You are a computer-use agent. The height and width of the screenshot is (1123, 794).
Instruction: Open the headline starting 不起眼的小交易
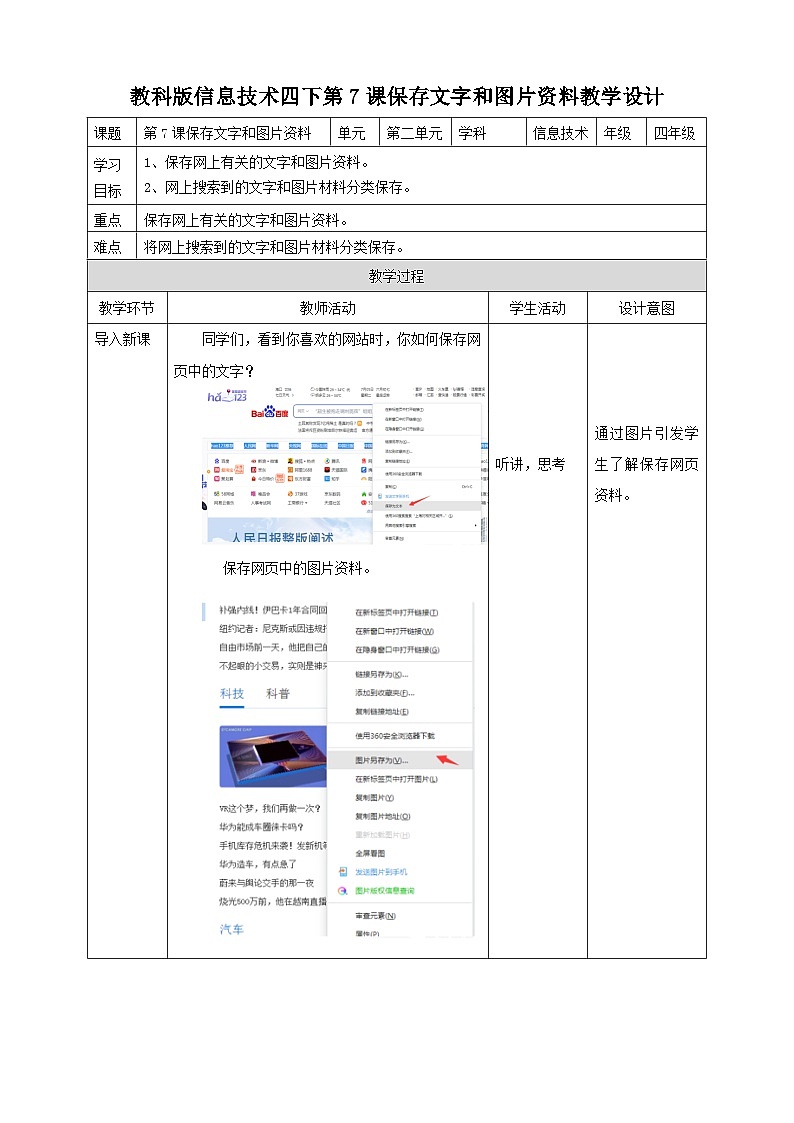273,665
